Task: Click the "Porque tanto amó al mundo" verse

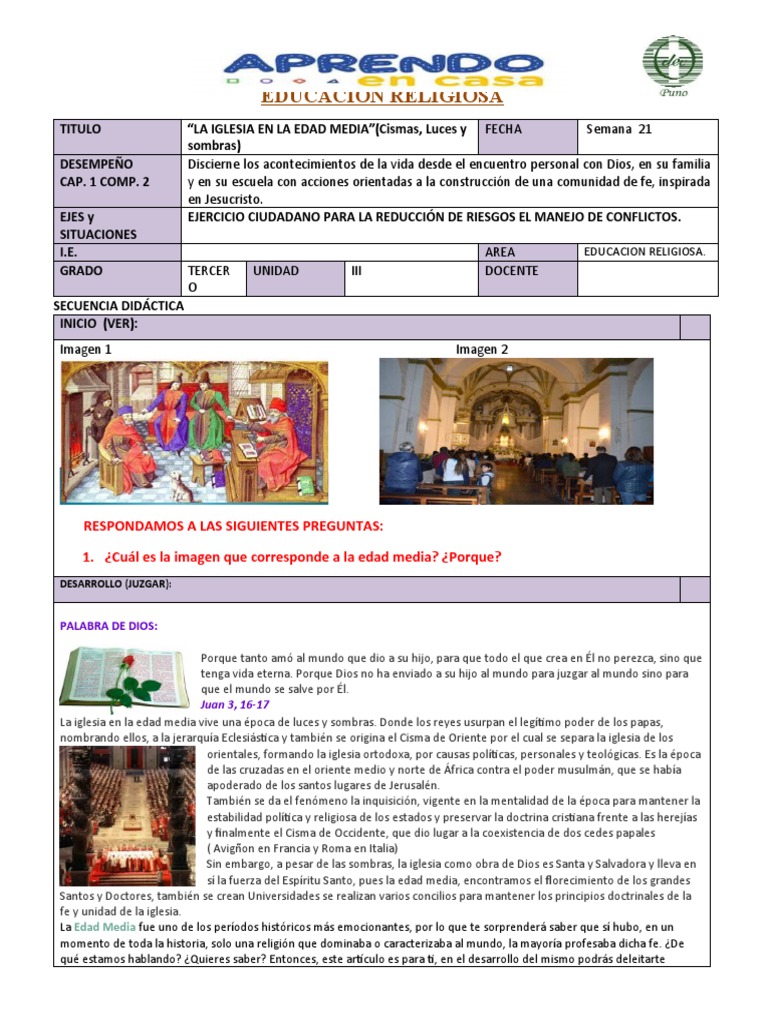Action: tap(451, 673)
